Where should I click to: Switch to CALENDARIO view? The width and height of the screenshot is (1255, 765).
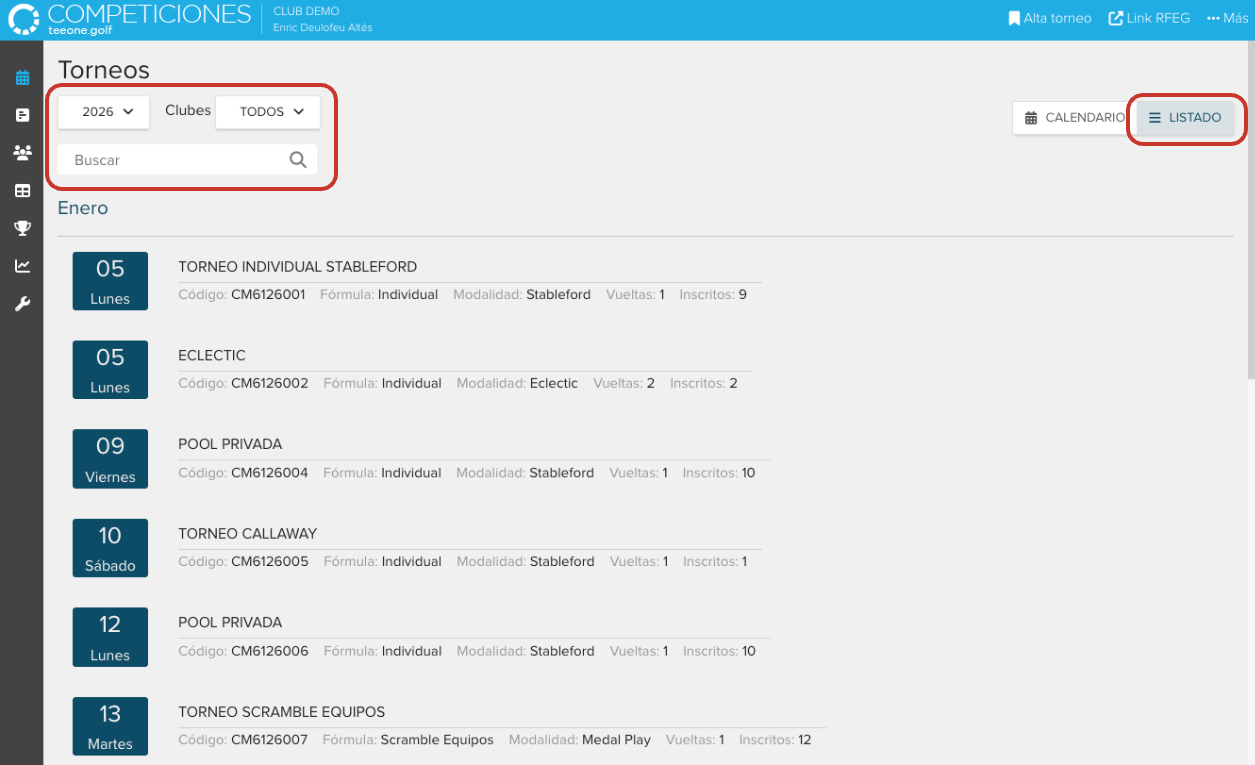pyautogui.click(x=1074, y=118)
